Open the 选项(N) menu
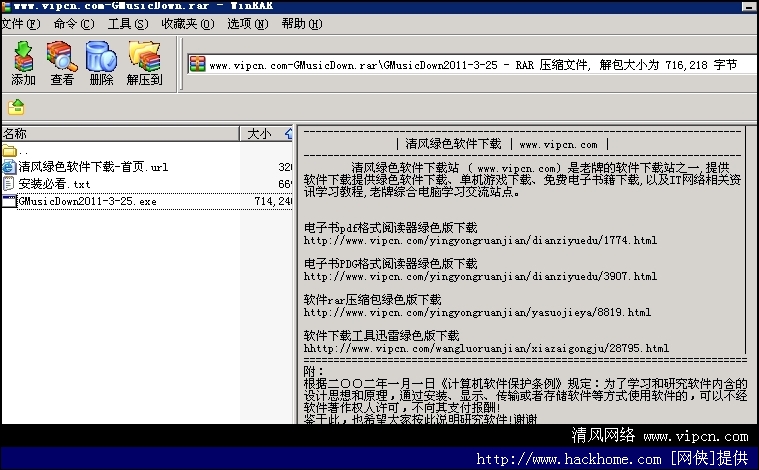Viewport: 759px width, 470px height. point(248,24)
